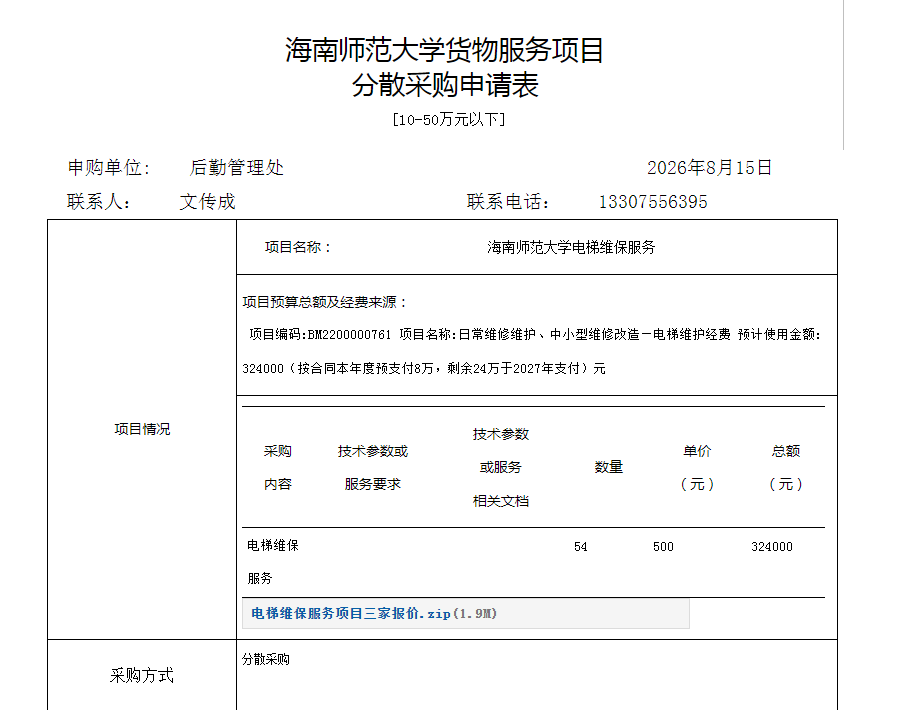Click the 技术参数或服务要求 column header
This screenshot has height=710, width=921.
tap(372, 467)
